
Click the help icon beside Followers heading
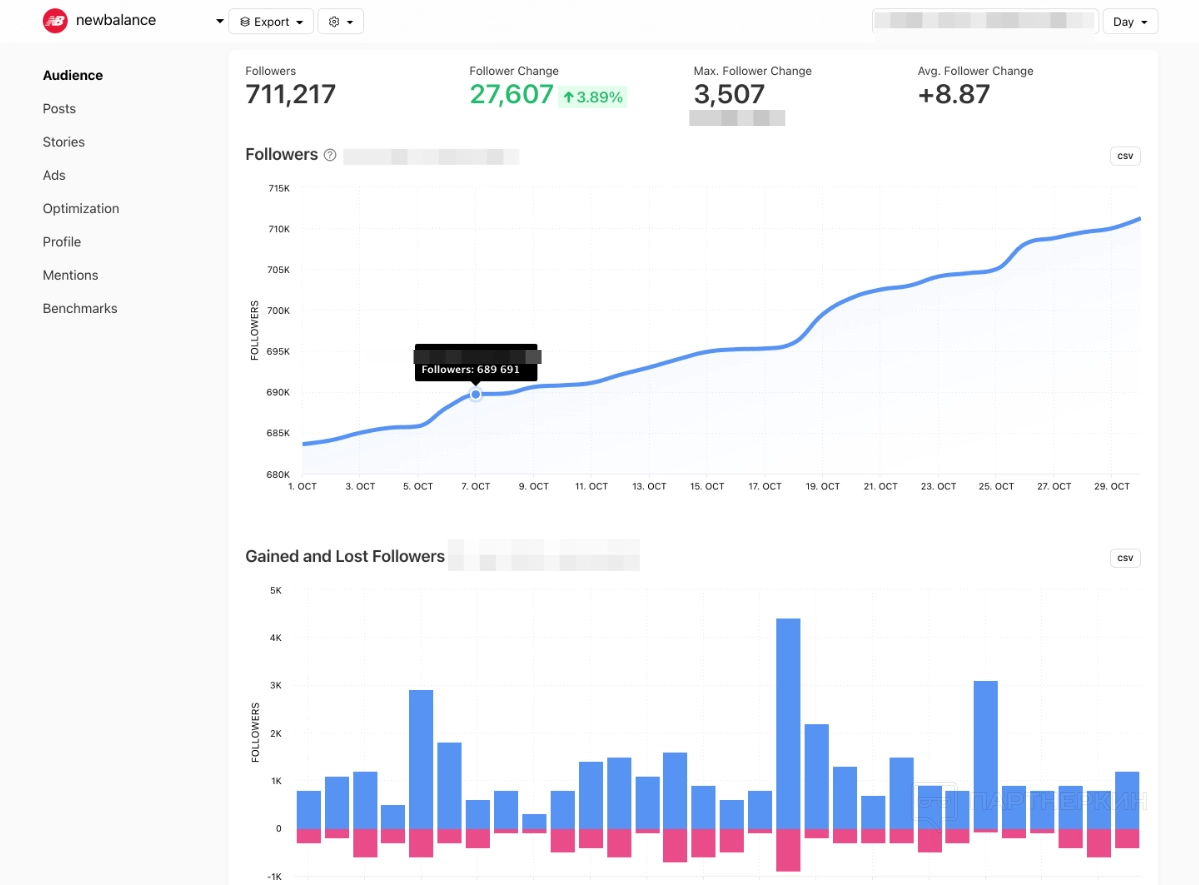pyautogui.click(x=330, y=155)
